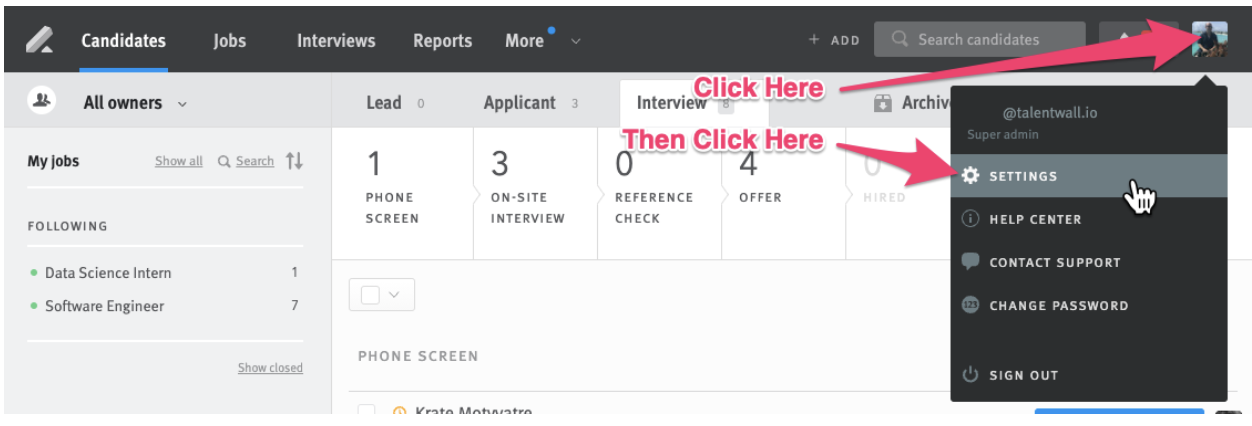Click the Change Password icon
The width and height of the screenshot is (1252, 426).
[x=970, y=305]
